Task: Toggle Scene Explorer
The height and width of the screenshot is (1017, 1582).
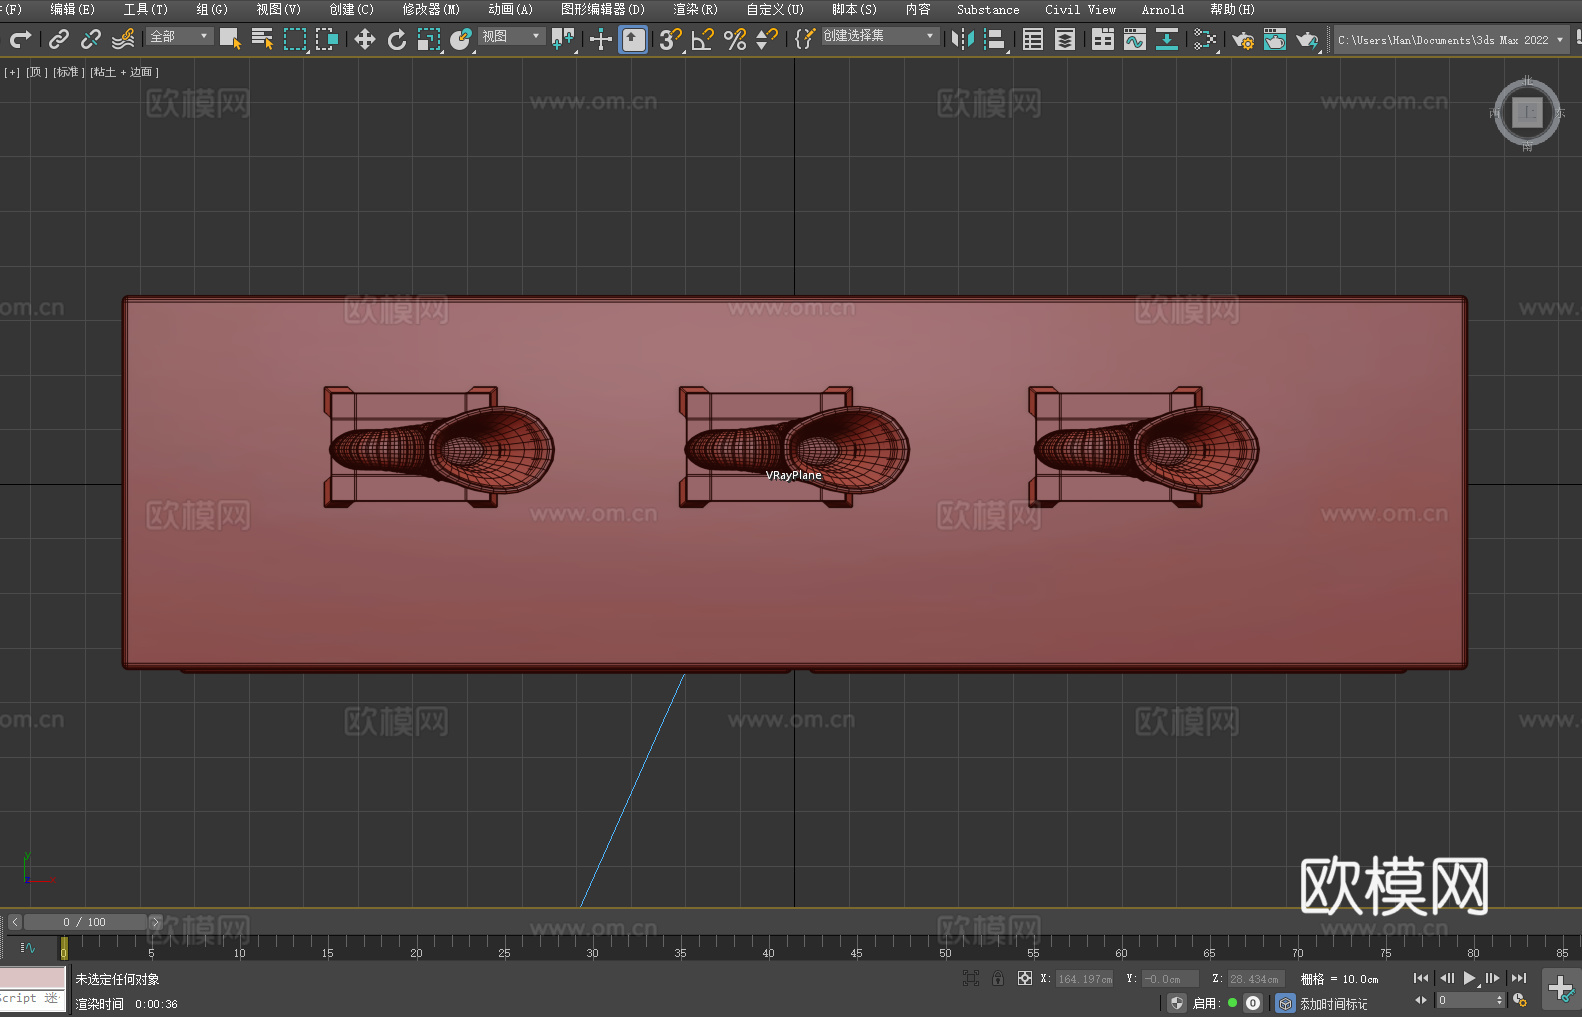Action: [x=1033, y=39]
